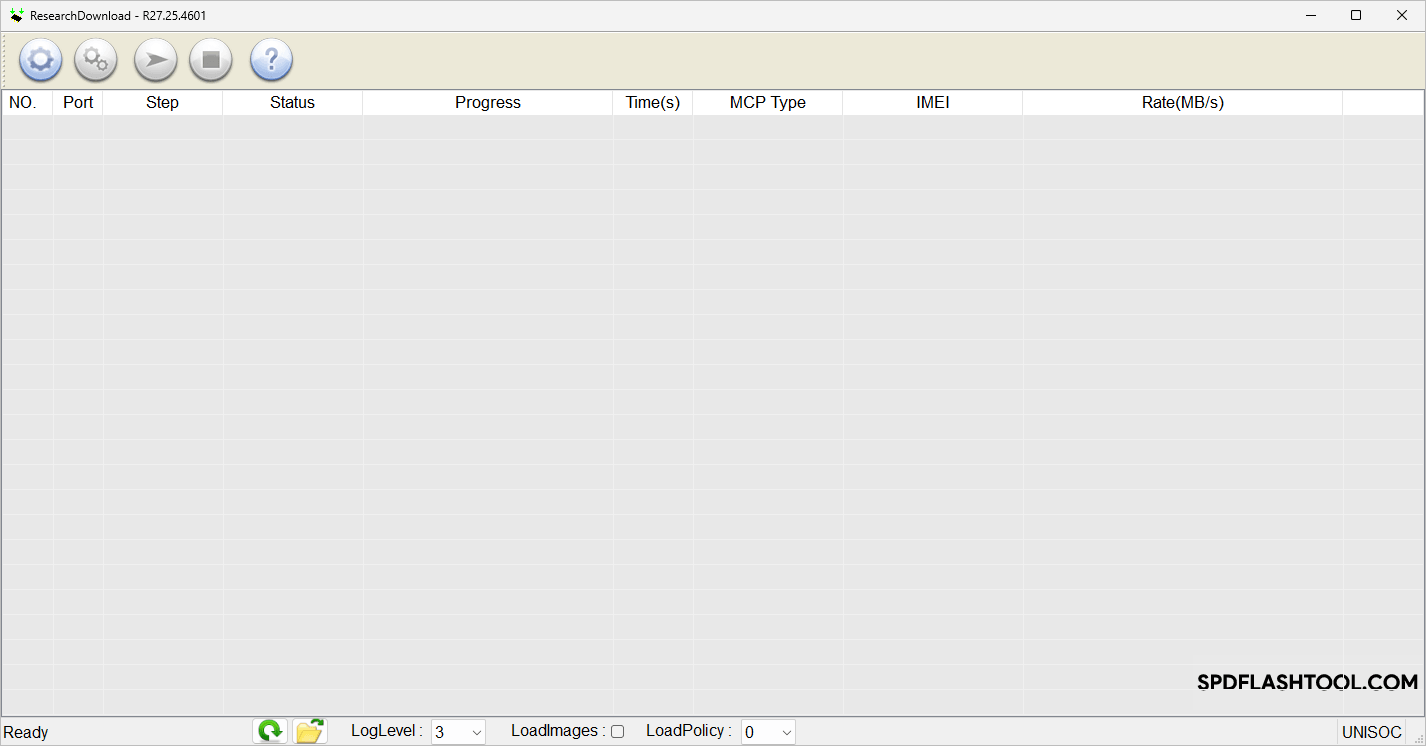Click the ResearchDownload app icon in title bar

click(x=17, y=15)
